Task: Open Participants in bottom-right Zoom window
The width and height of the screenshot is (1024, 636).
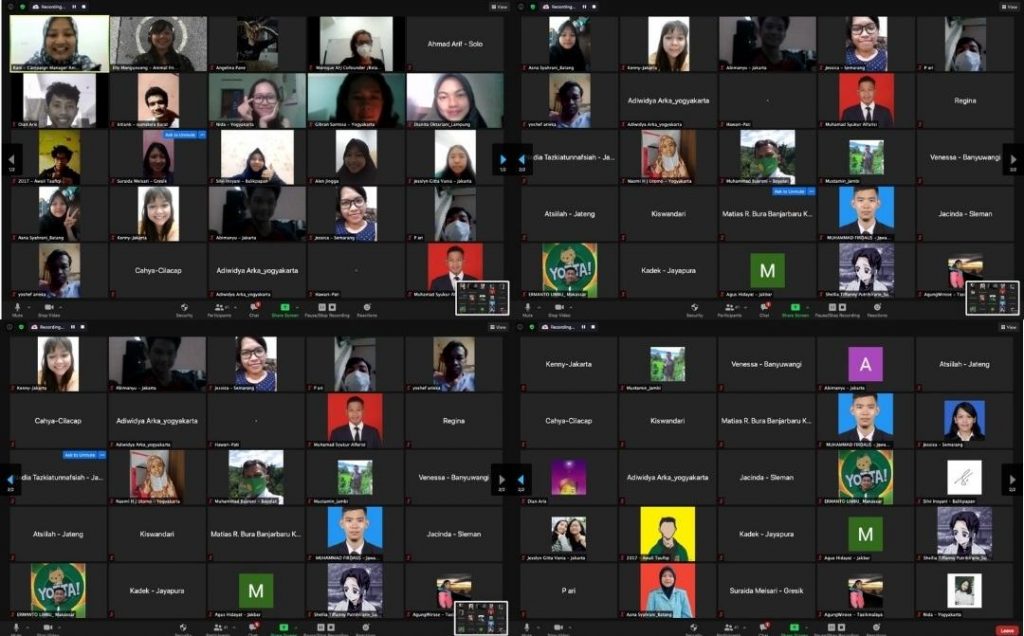Action: coord(729,628)
